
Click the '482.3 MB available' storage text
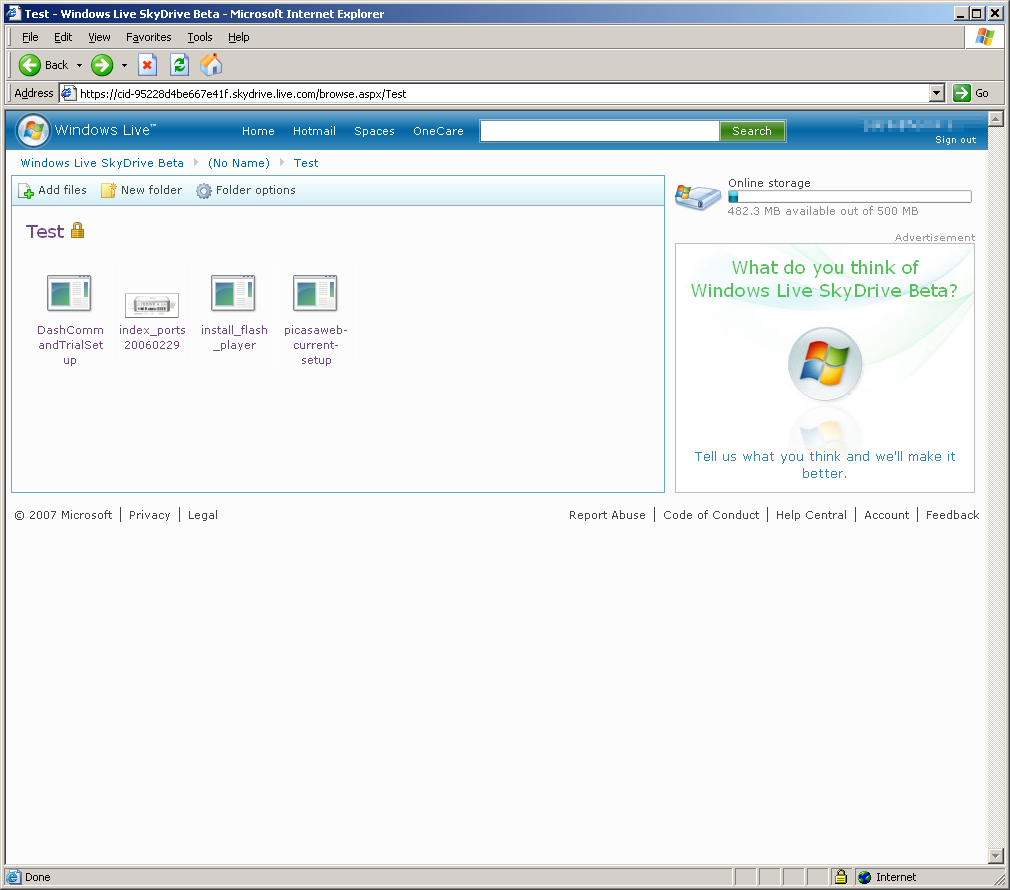pyautogui.click(x=823, y=211)
